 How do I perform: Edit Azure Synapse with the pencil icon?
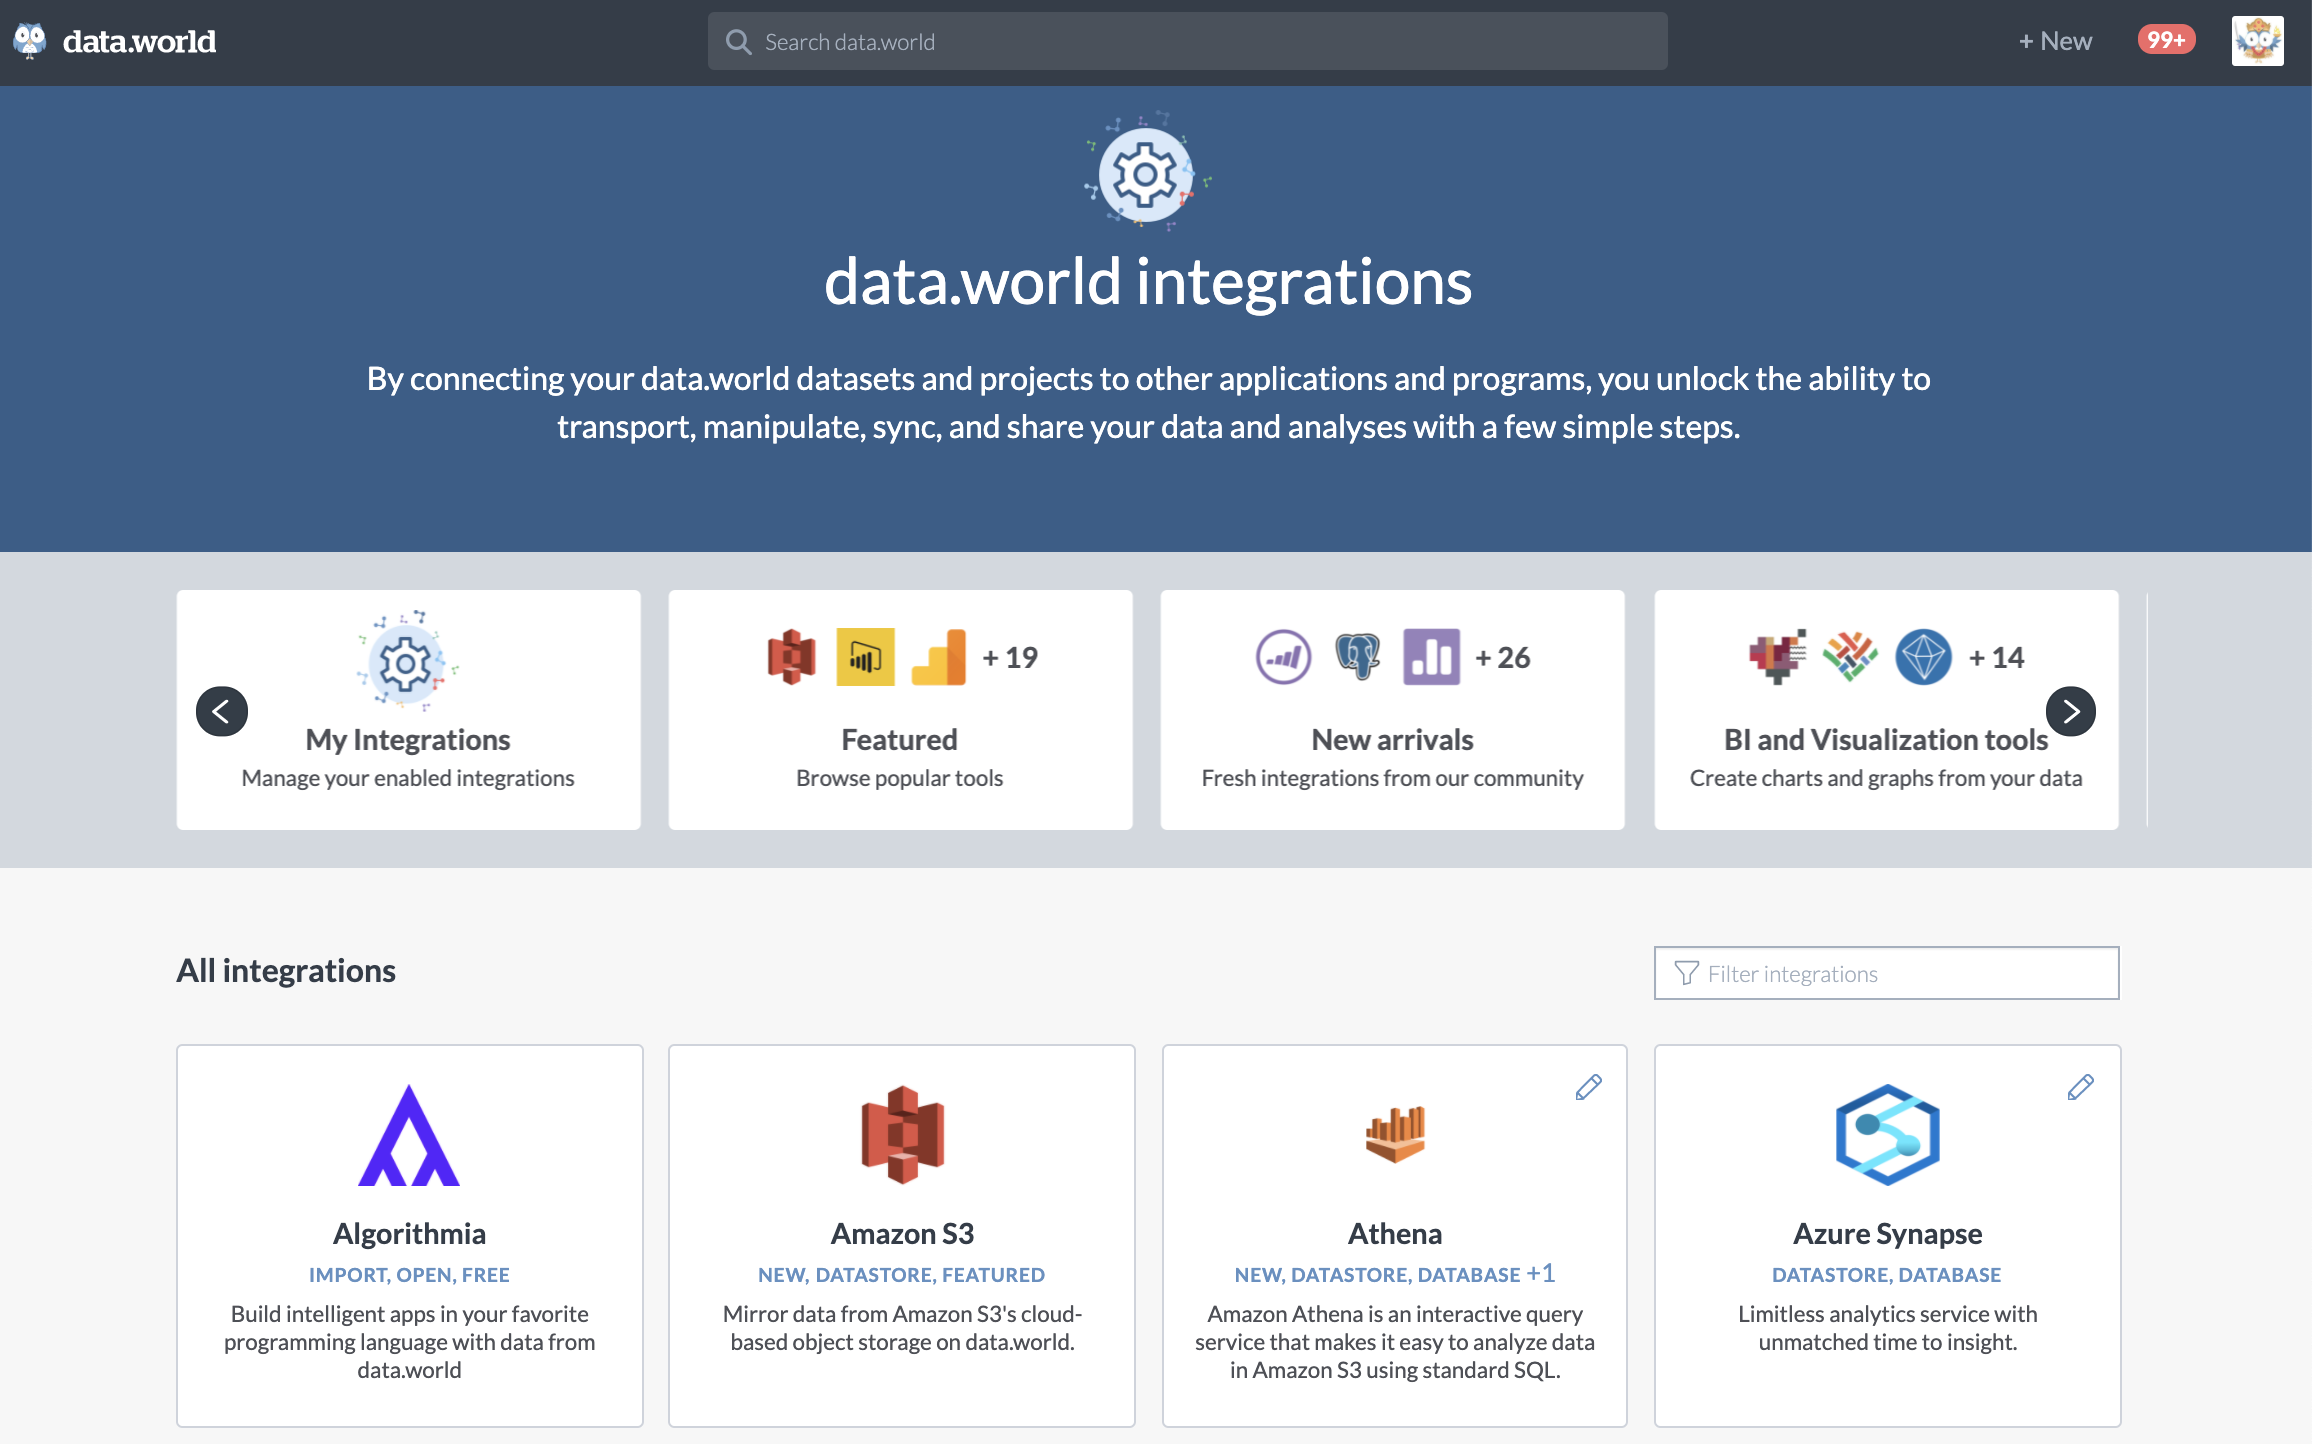2080,1087
